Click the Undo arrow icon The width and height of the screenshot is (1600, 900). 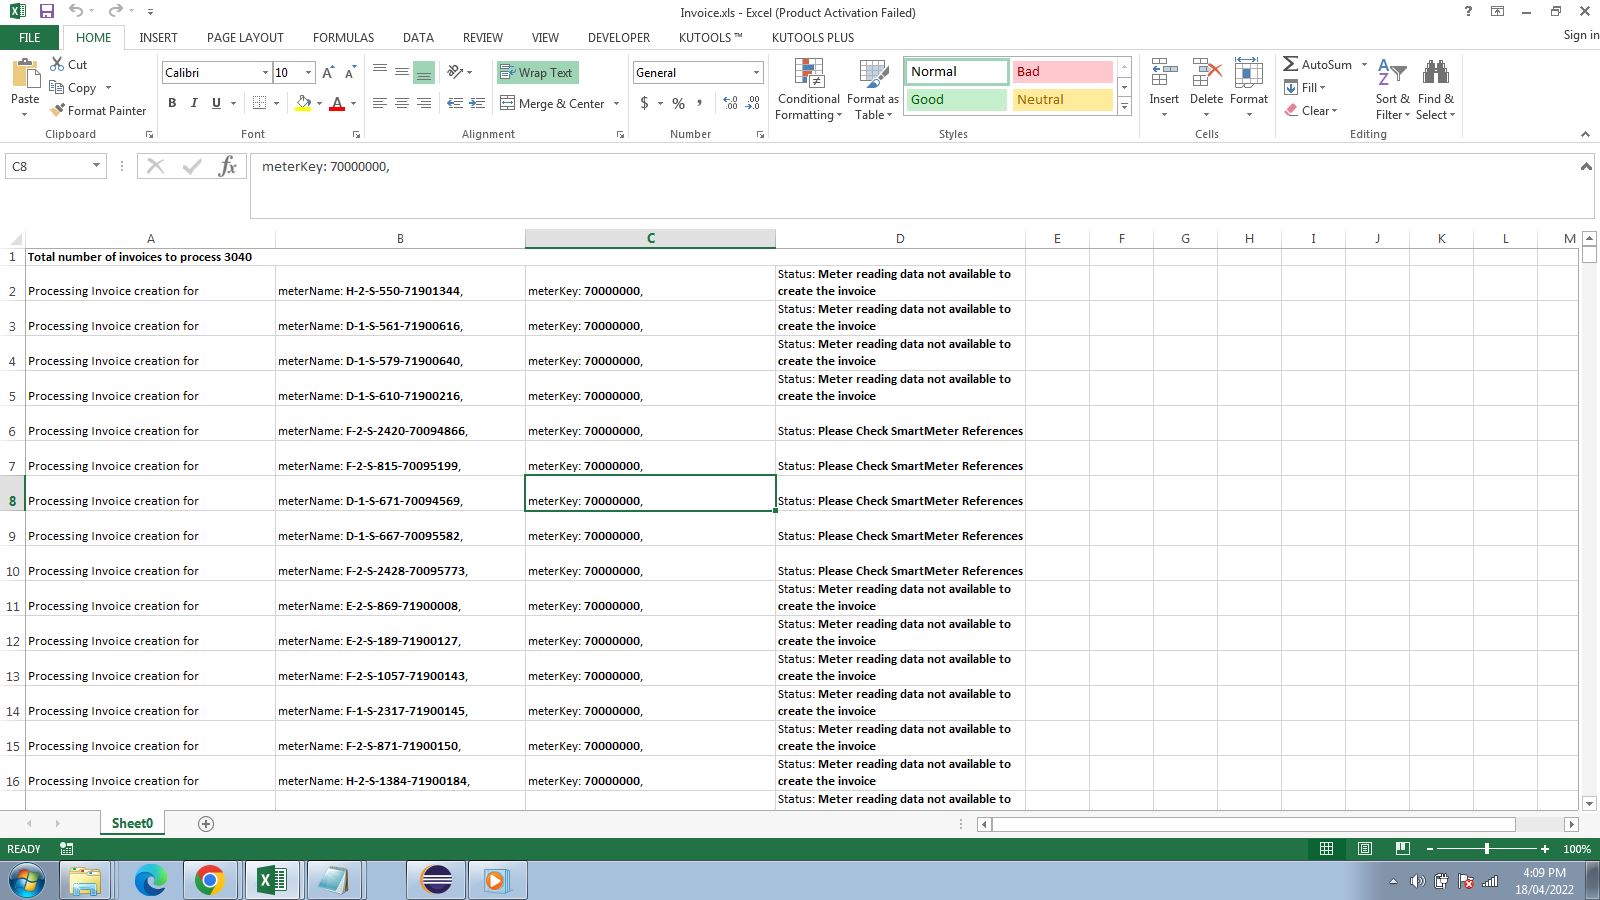(x=76, y=12)
